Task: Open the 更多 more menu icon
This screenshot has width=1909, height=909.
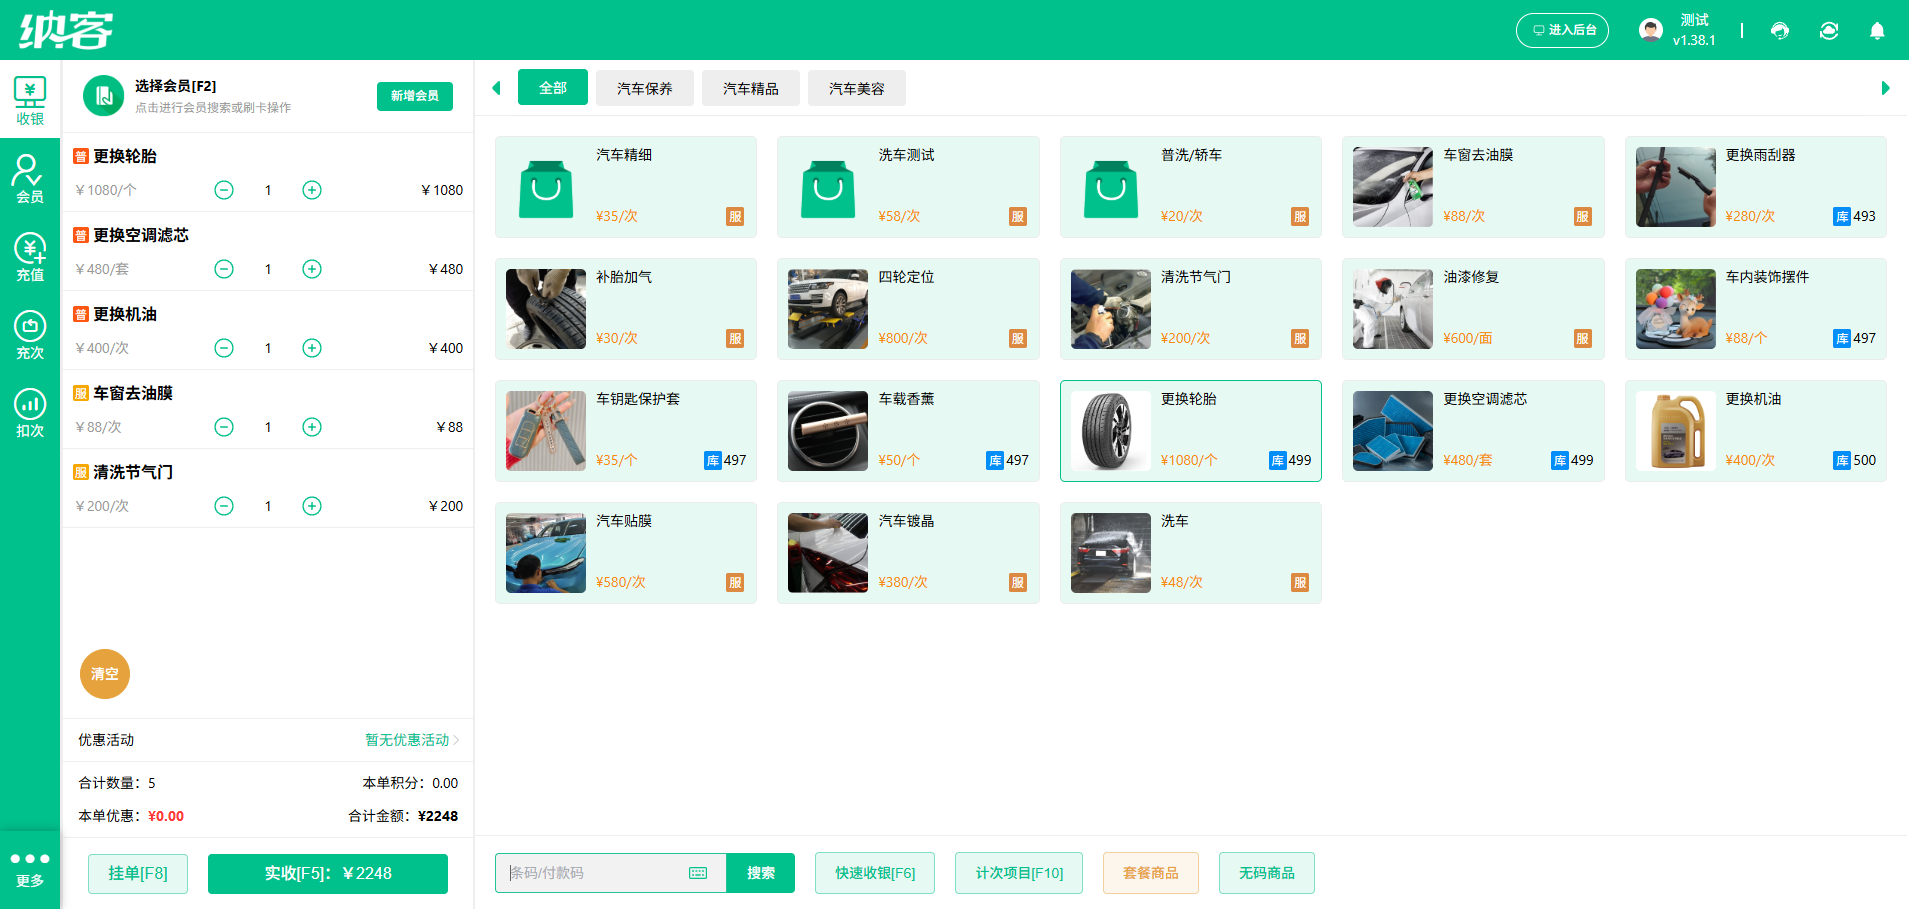Action: pos(30,869)
